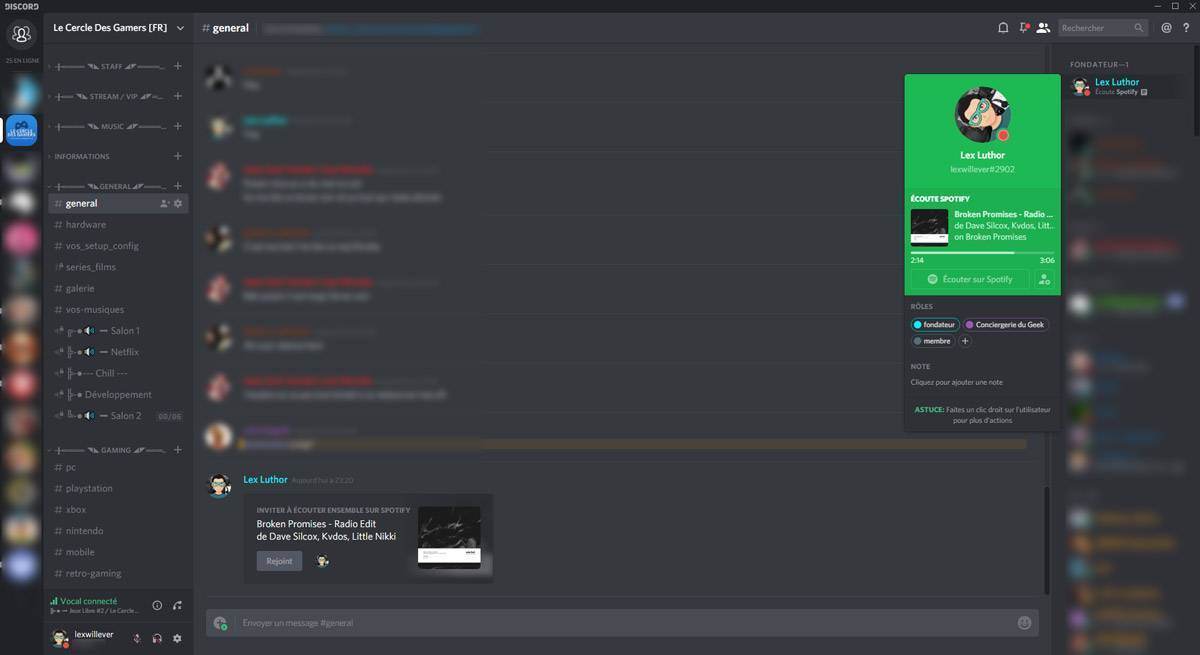The height and width of the screenshot is (655, 1200).
Task: Open the playstation channel
Action: click(x=118, y=489)
